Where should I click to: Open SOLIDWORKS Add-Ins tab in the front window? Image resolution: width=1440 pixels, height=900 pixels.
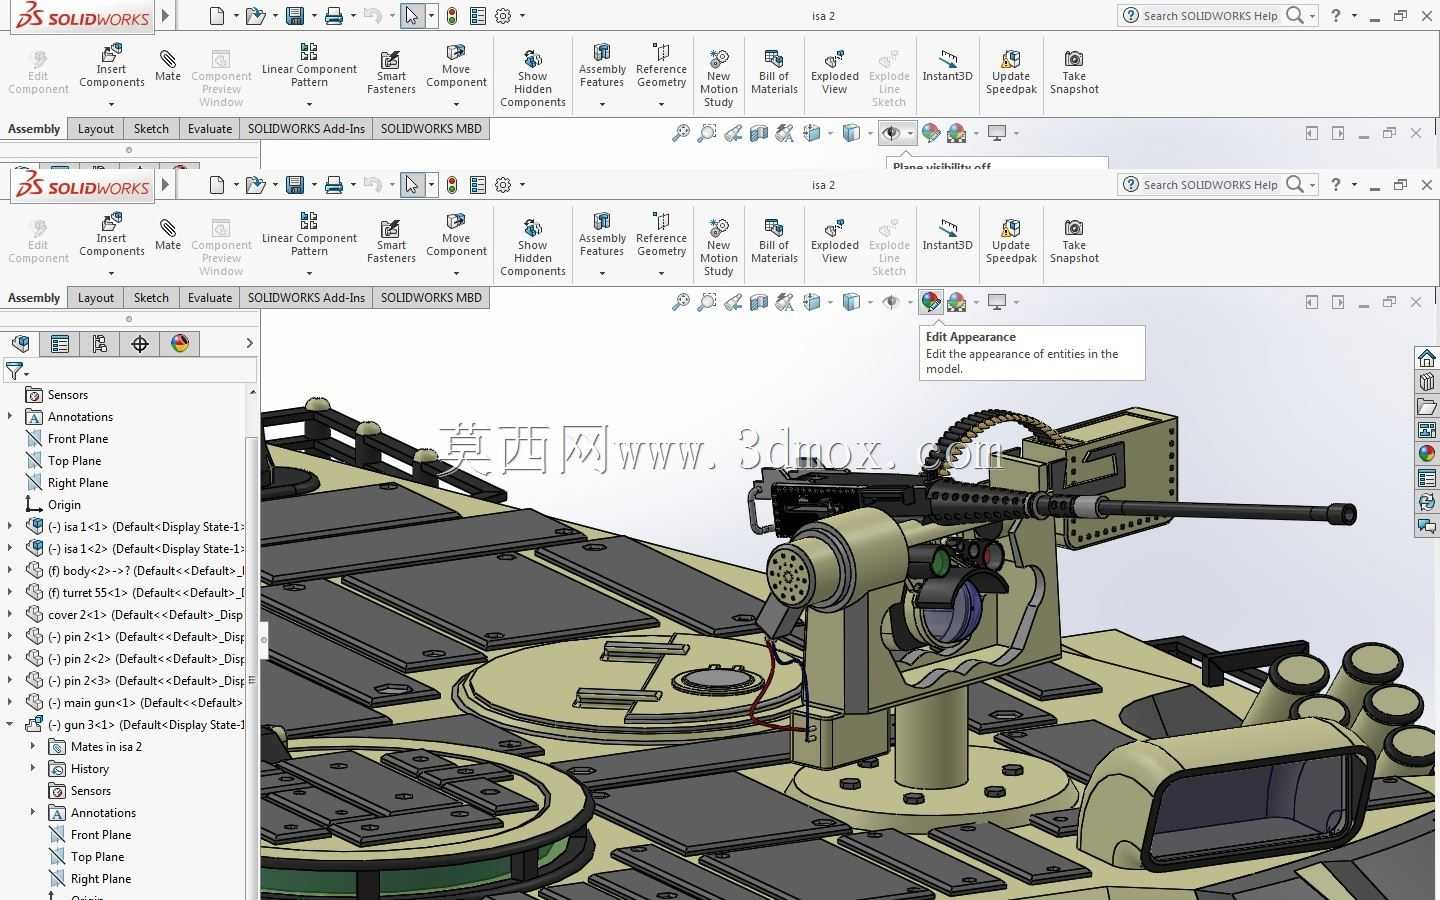[x=306, y=298]
